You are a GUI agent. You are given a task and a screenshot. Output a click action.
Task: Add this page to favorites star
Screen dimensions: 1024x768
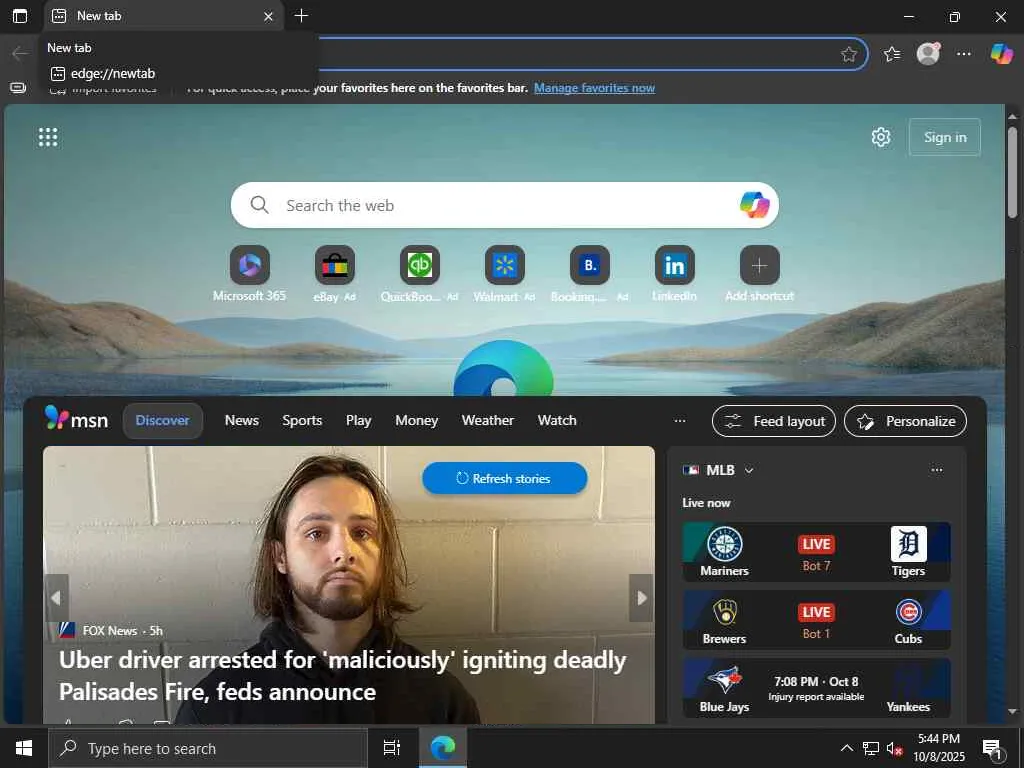(848, 54)
